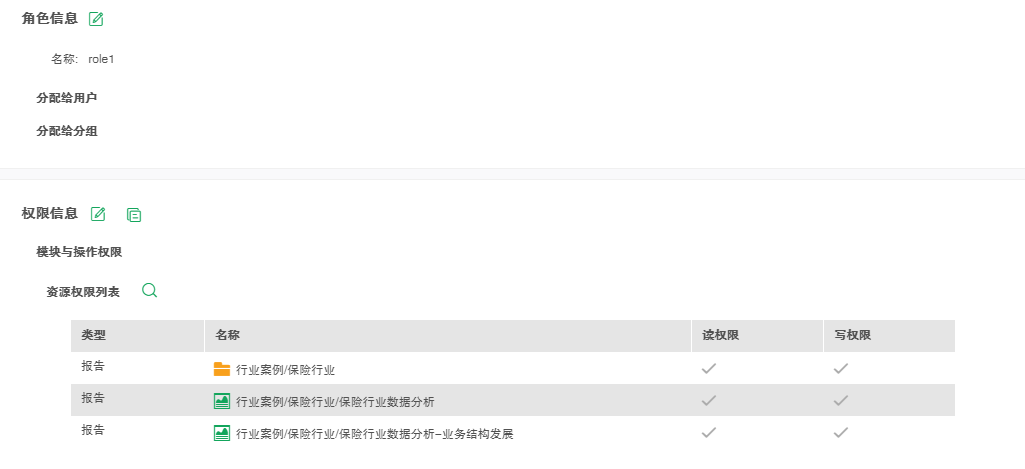Toggle write permission check for 保险行业数据分析

pos(841,401)
